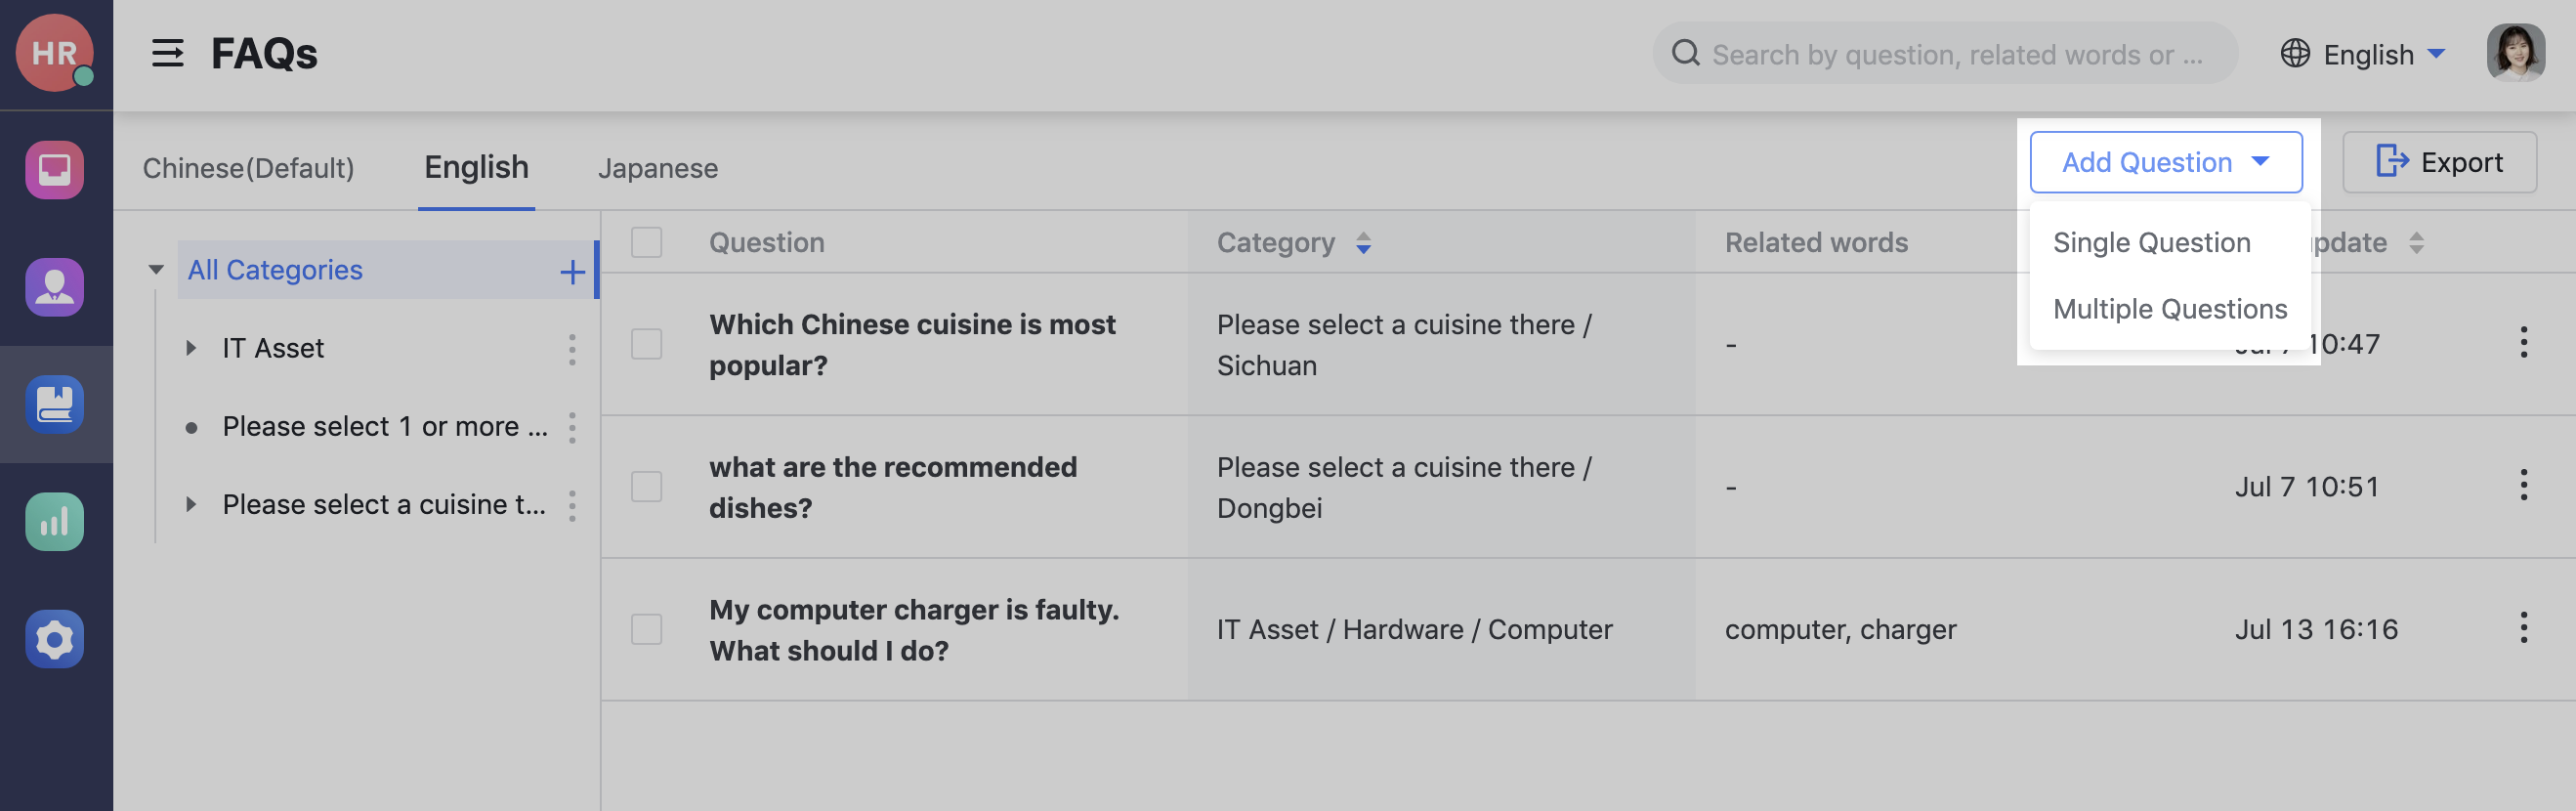Collapse the All Categories tree

click(x=156, y=269)
